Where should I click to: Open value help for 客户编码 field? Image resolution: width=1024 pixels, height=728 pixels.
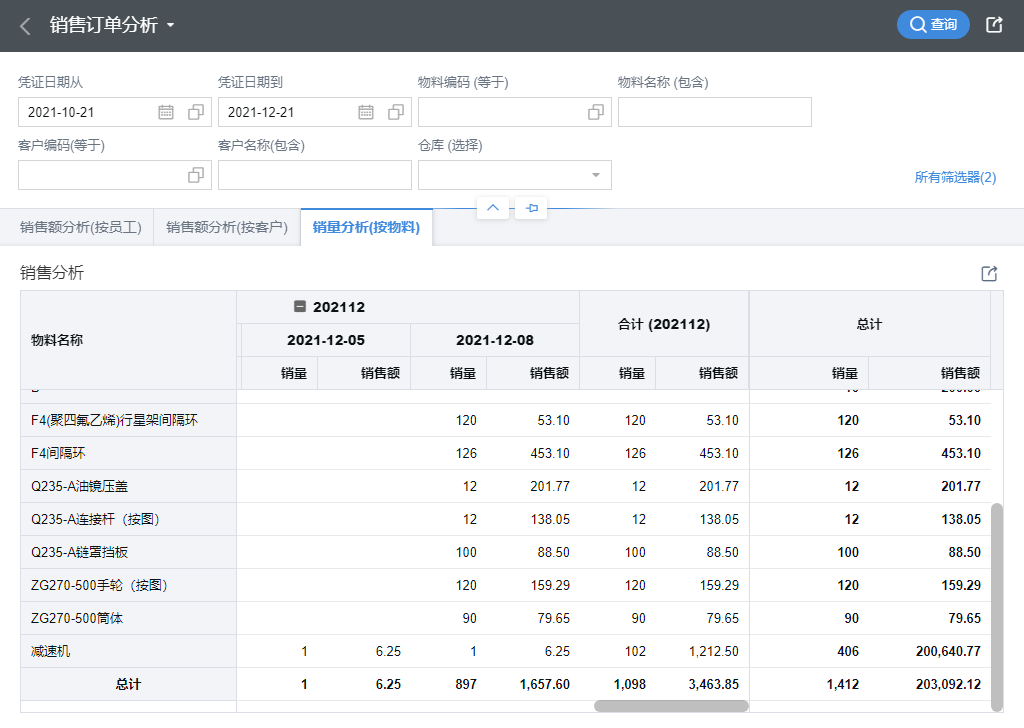click(196, 175)
